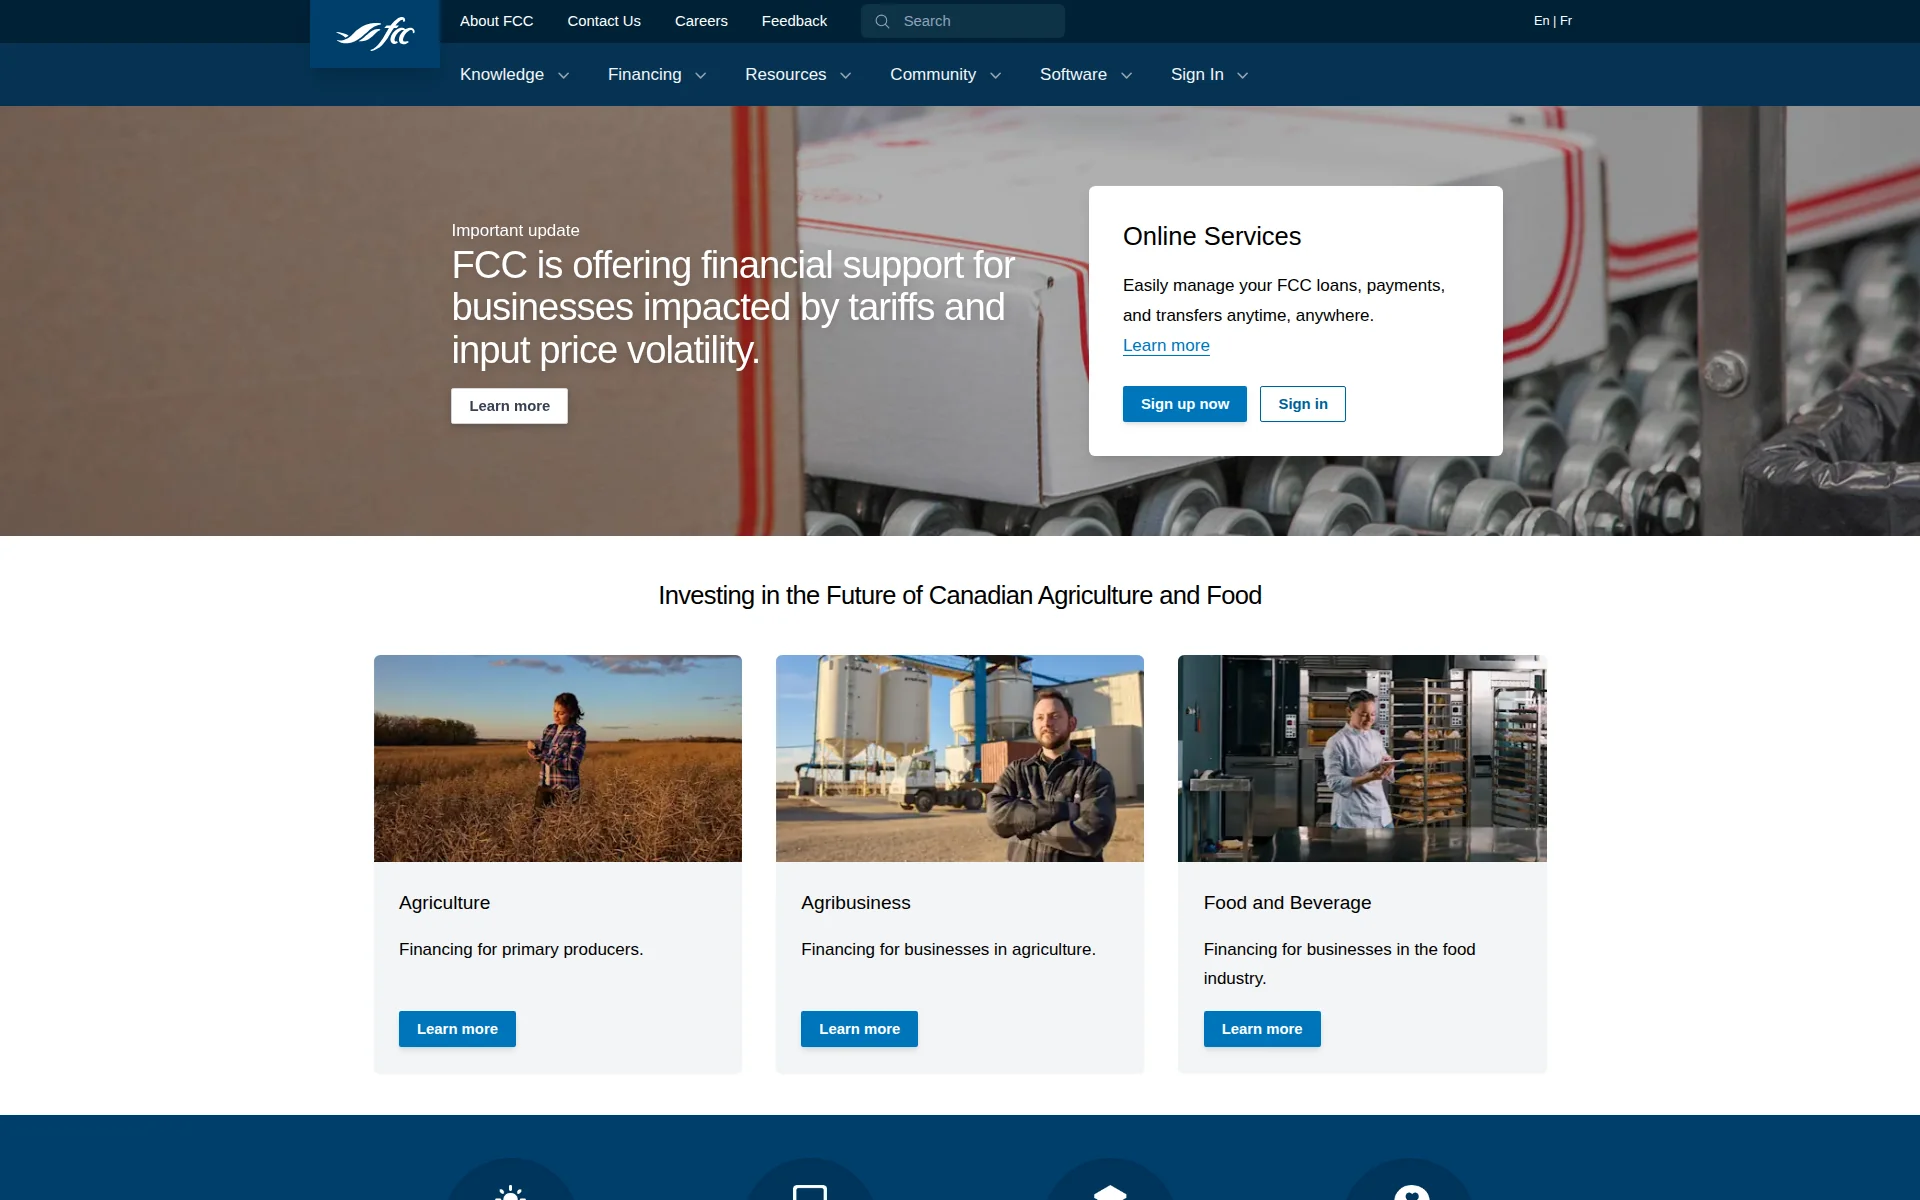Click the Search input field

pyautogui.click(x=962, y=21)
